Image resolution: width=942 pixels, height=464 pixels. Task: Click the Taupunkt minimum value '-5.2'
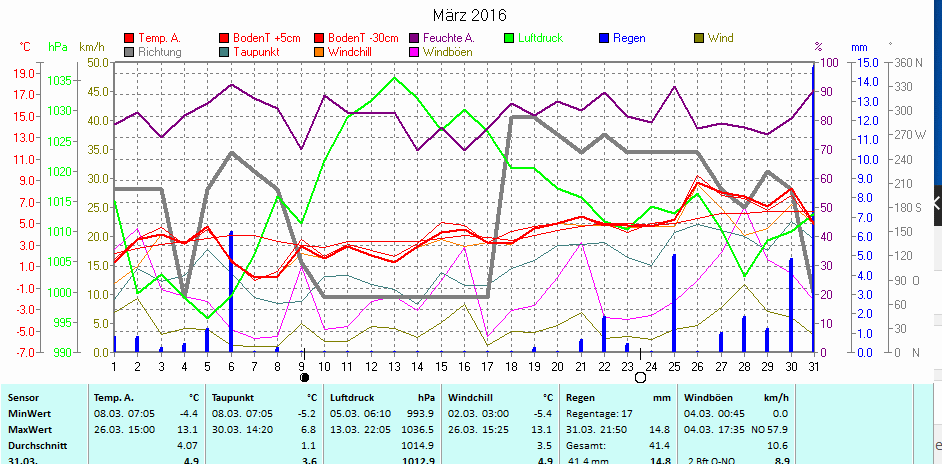click(x=308, y=414)
